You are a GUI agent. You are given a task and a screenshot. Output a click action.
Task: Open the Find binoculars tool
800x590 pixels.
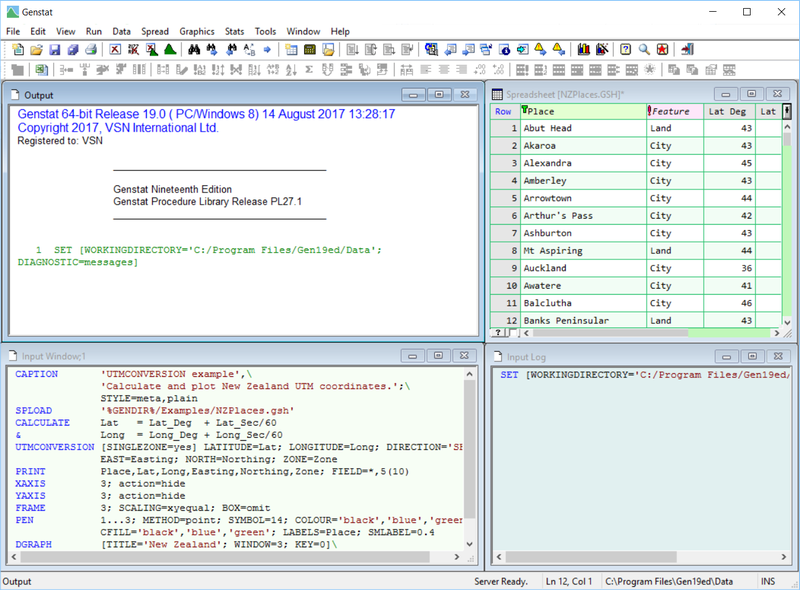coord(194,48)
